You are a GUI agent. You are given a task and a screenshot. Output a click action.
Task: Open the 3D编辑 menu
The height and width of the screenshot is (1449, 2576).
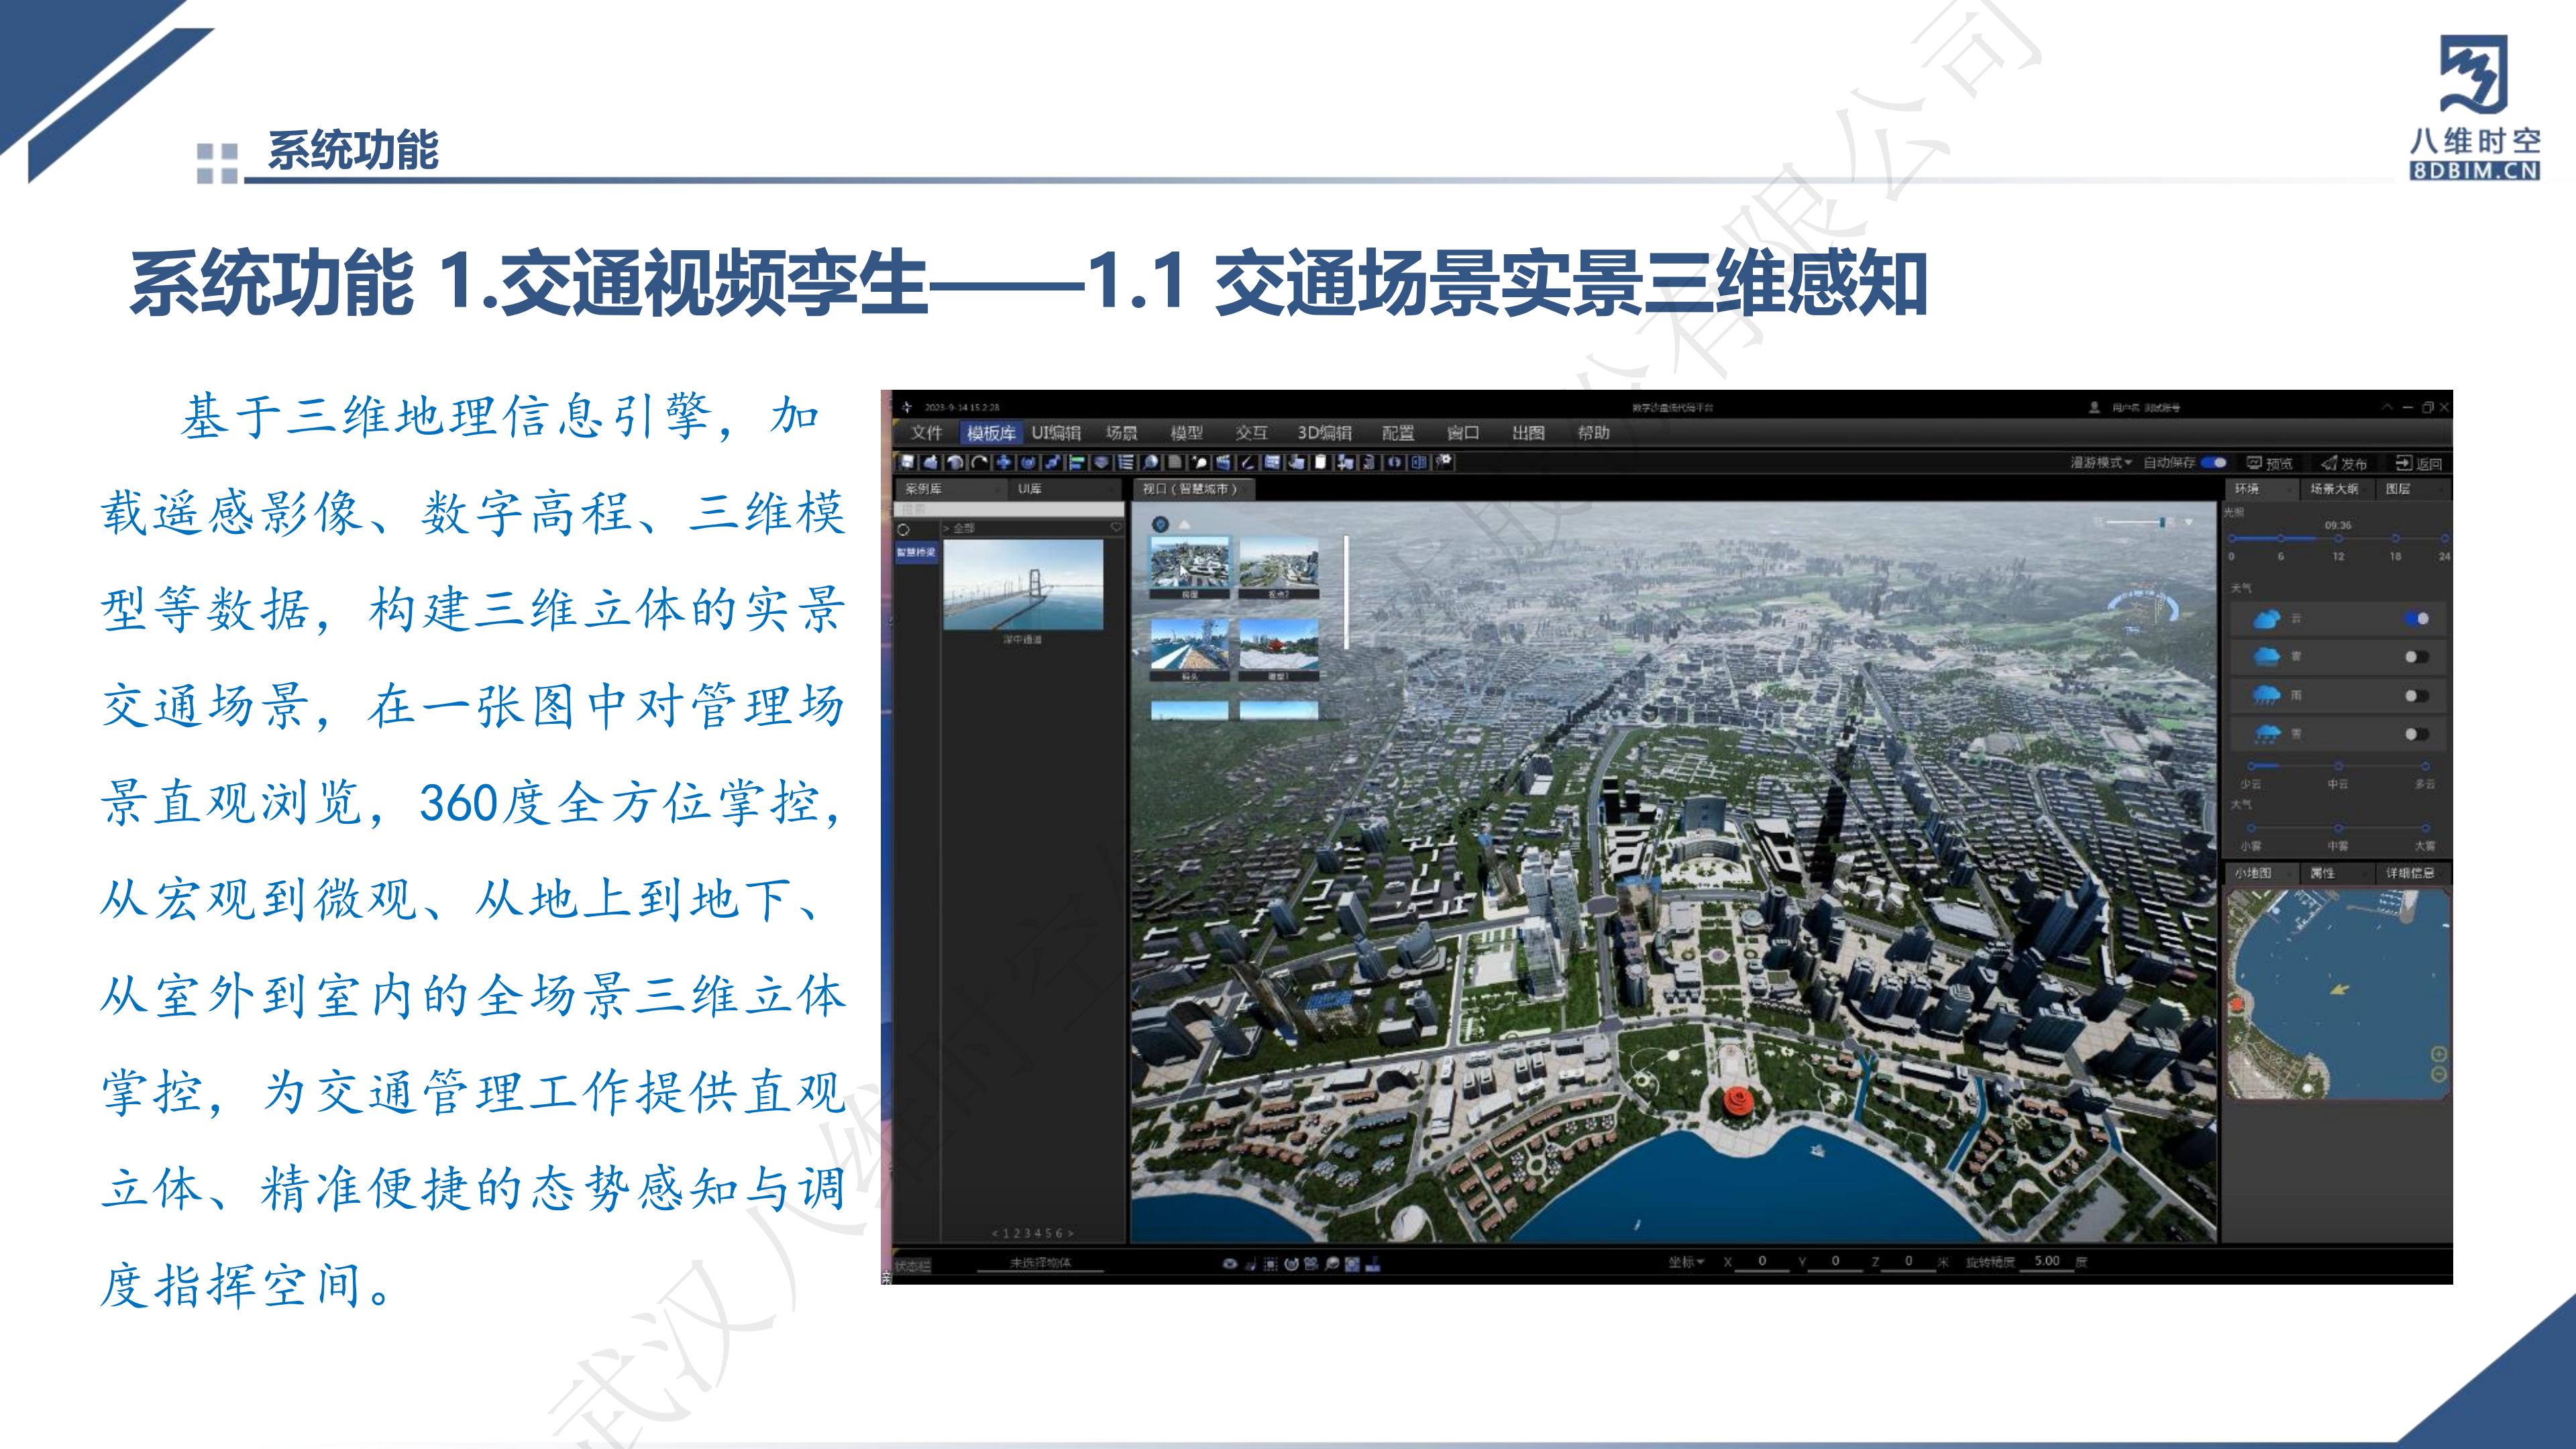[x=1324, y=433]
